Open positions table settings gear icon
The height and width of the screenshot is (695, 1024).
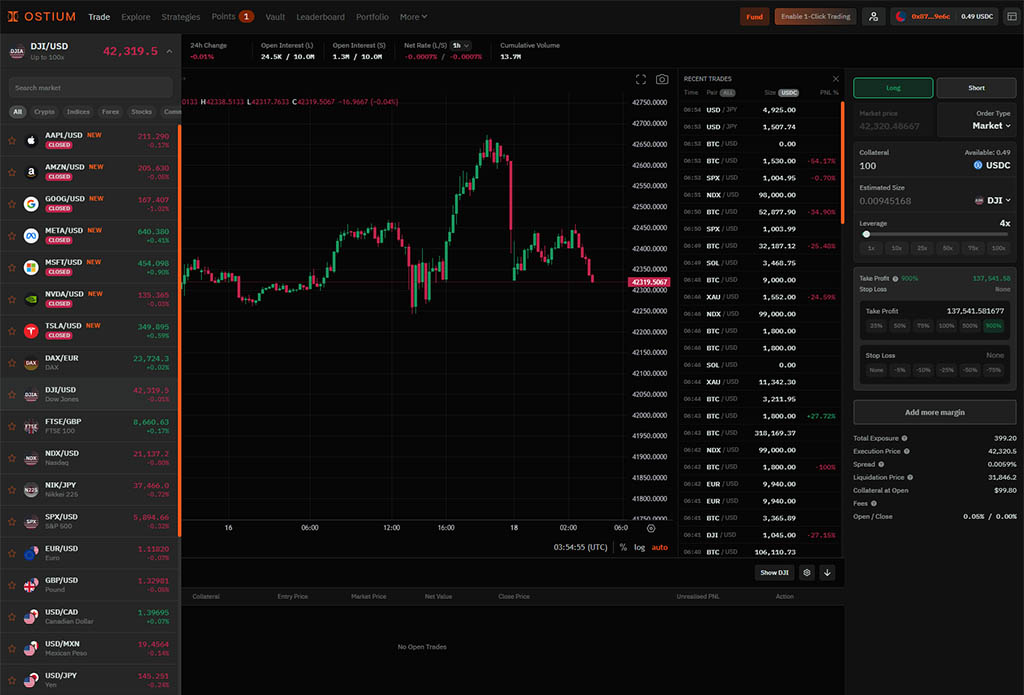807,572
